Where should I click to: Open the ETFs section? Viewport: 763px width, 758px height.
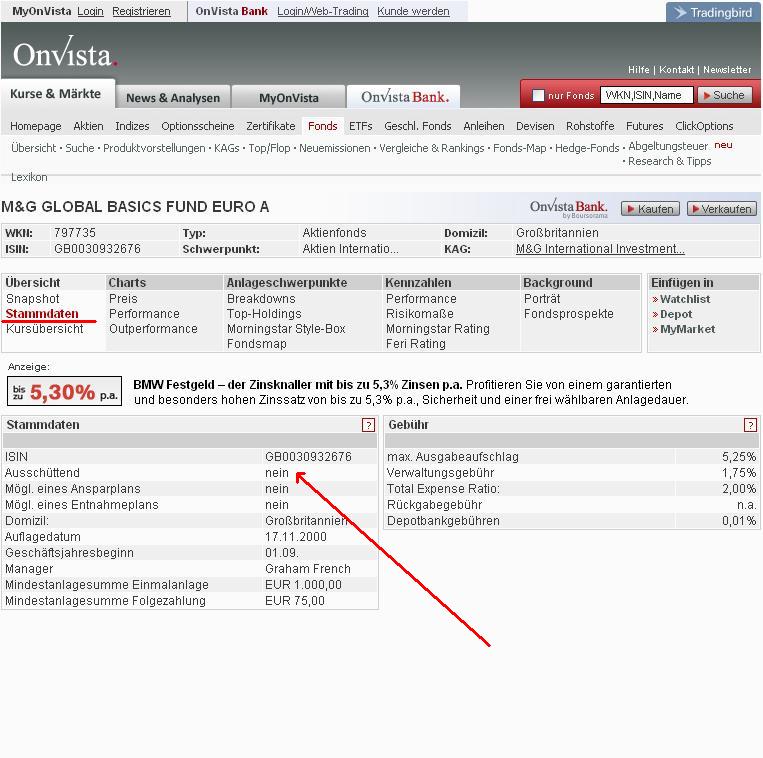[x=361, y=126]
